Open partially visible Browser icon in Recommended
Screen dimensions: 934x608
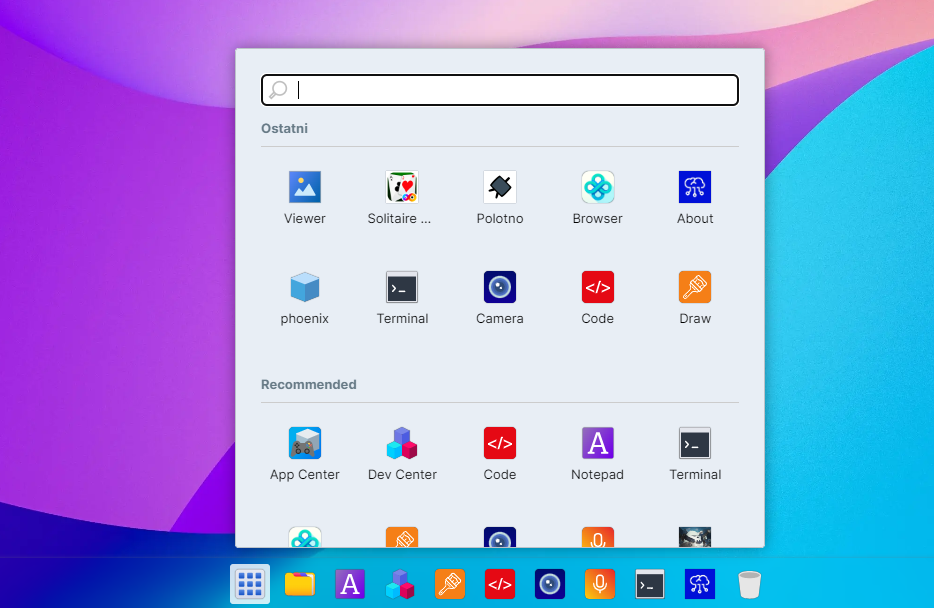pos(304,537)
